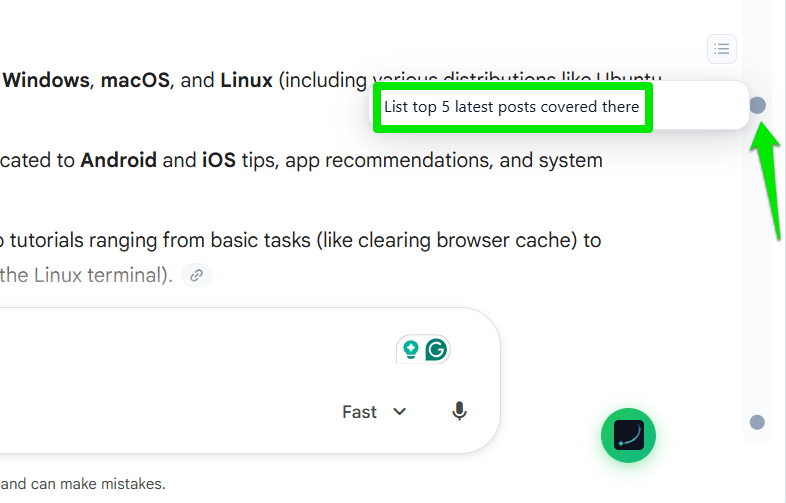Start voice input with the microphone

459,412
